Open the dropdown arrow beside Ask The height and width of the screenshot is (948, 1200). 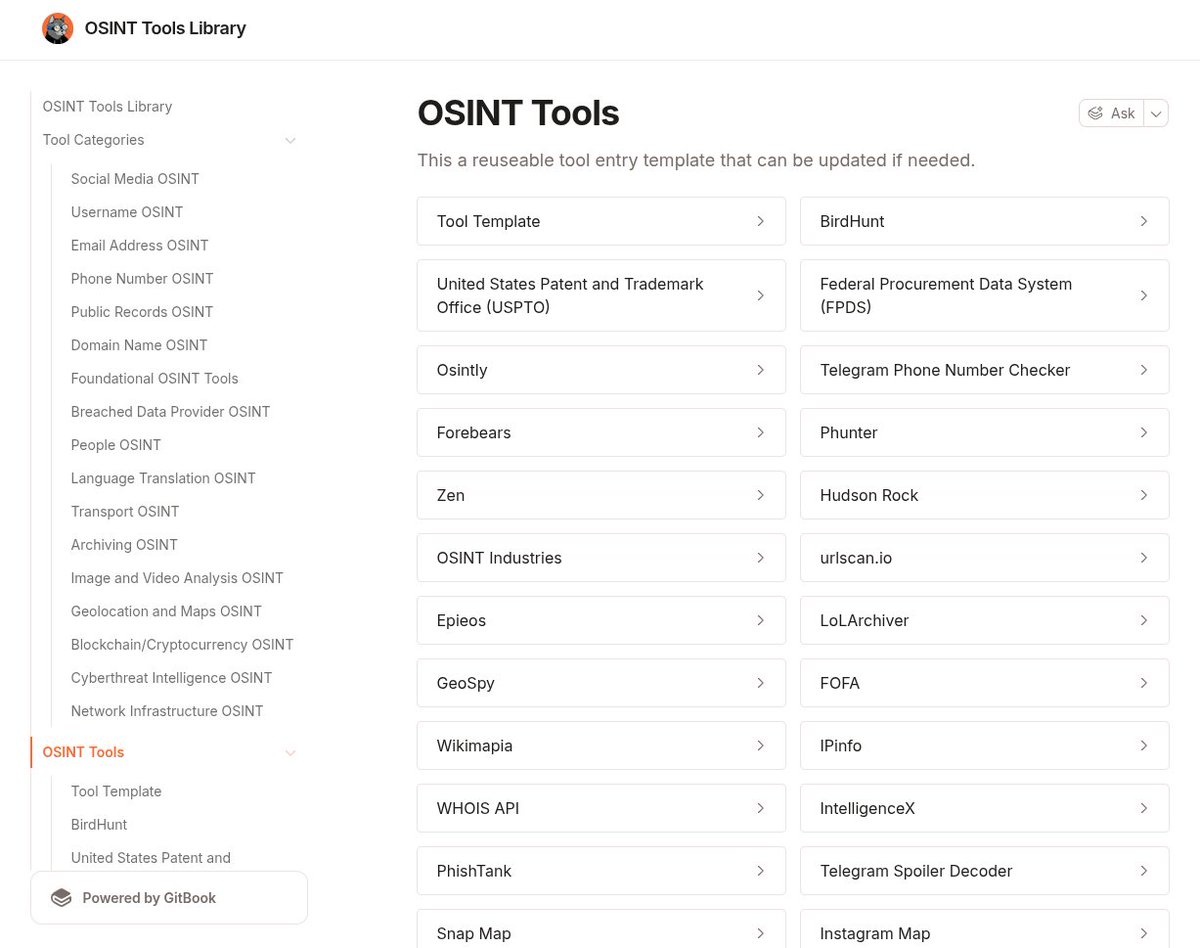tap(1156, 113)
